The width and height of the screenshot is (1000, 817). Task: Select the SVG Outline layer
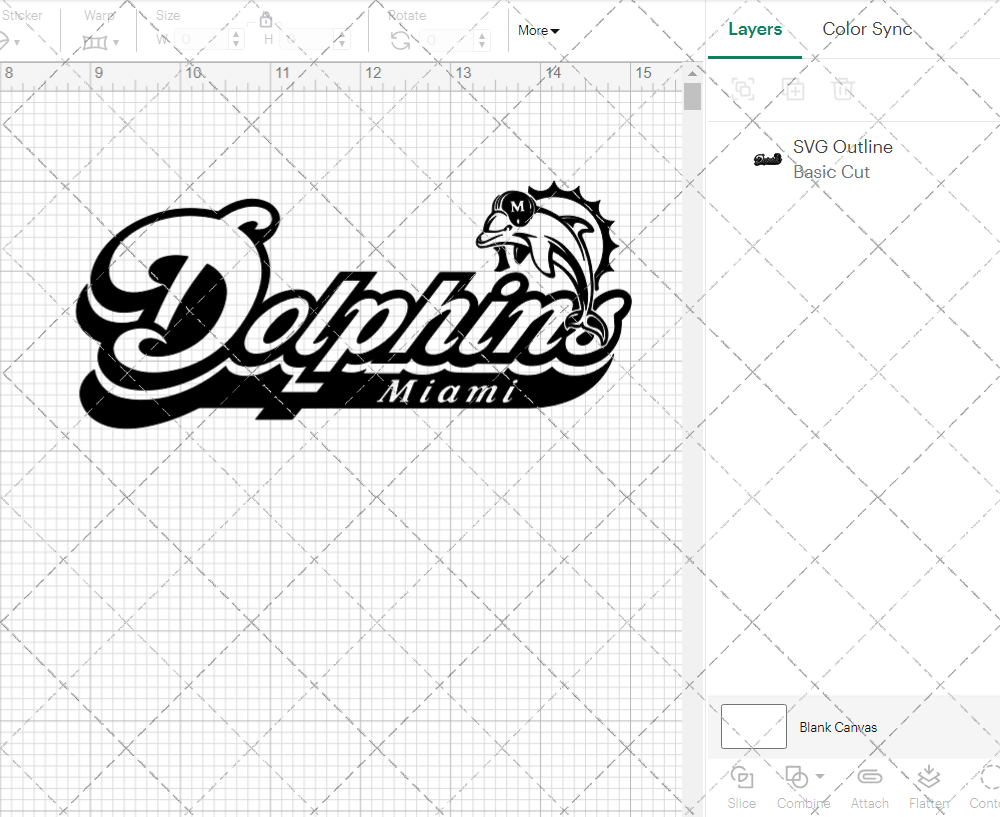click(x=843, y=147)
